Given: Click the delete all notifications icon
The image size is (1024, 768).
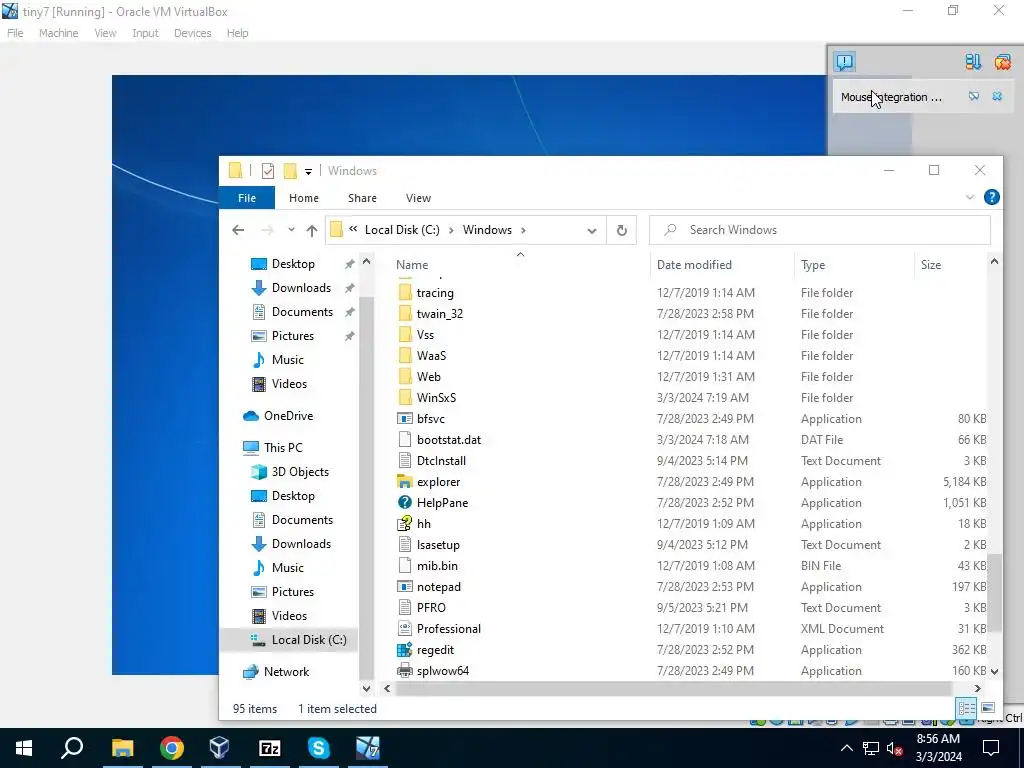Looking at the screenshot, I should [x=1002, y=62].
